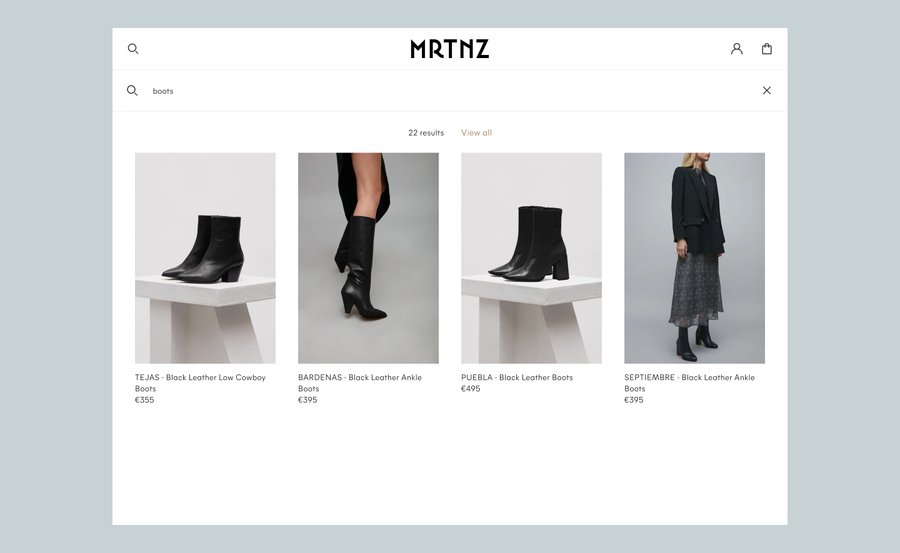The width and height of the screenshot is (900, 553).
Task: Open the PUEBLA boots product image
Action: point(532,258)
